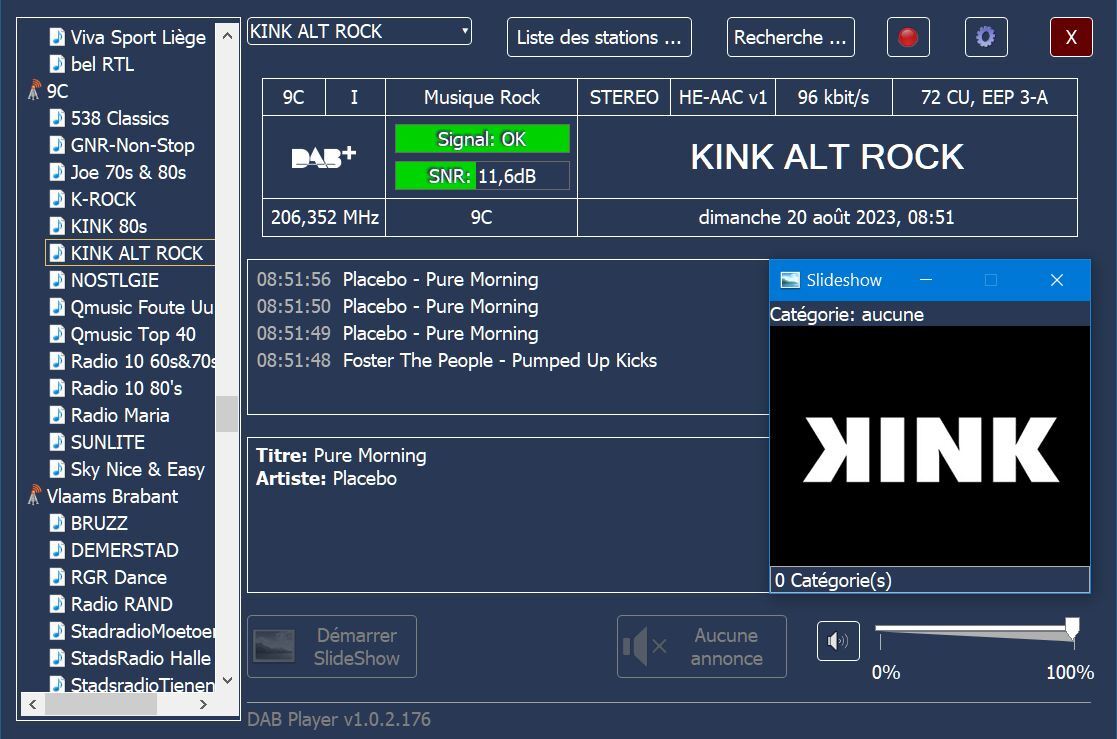
Task: Close the player with red X button
Action: coord(1071,37)
